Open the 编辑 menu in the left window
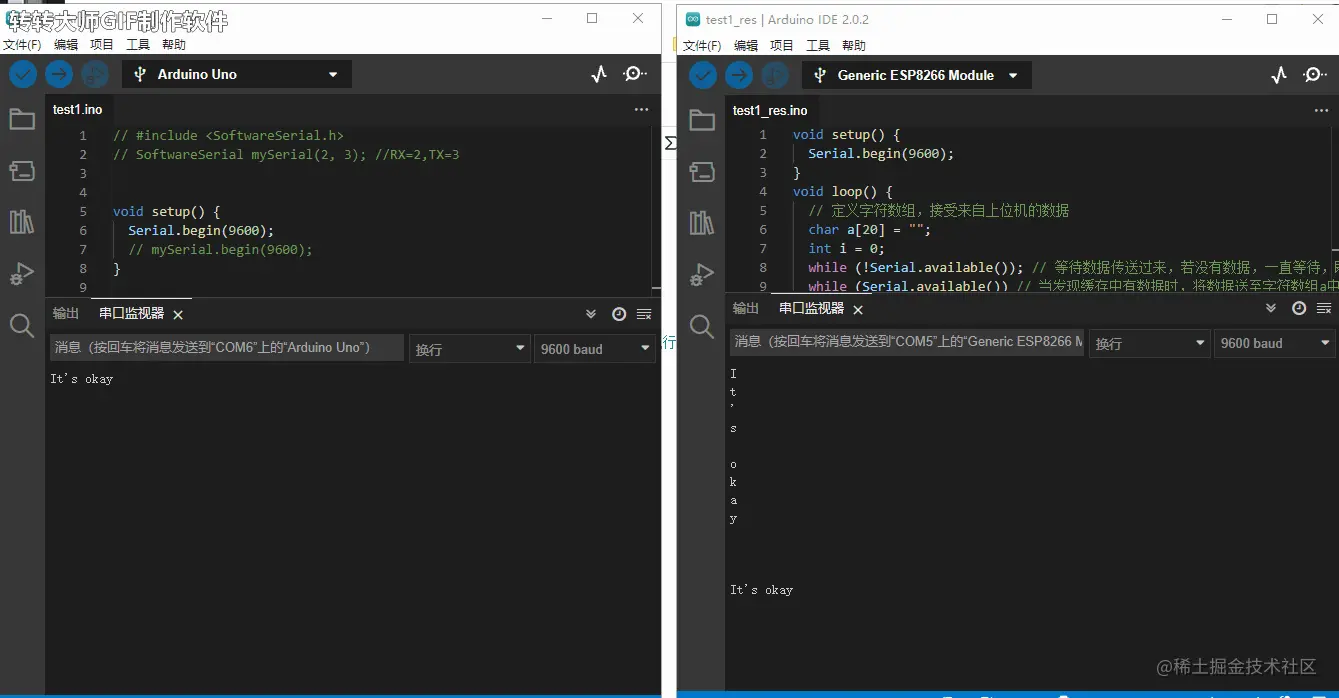This screenshot has width=1339, height=698. pos(66,44)
